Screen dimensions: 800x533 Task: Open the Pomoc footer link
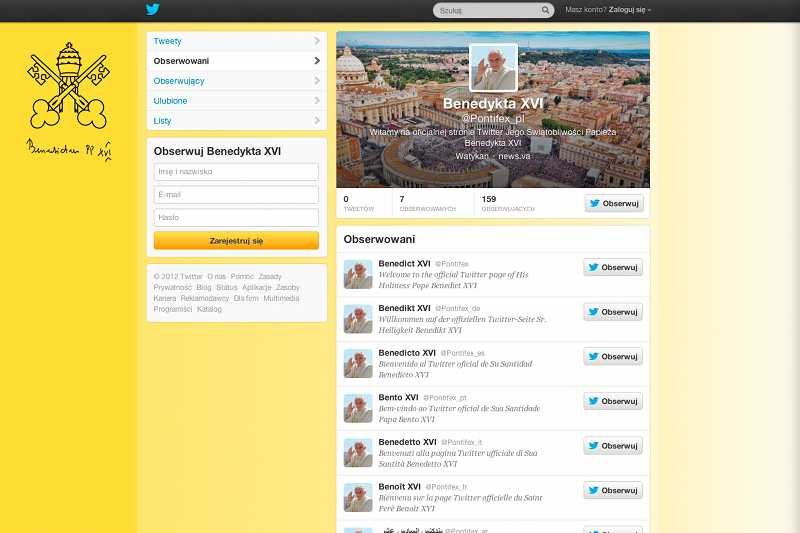[x=242, y=276]
